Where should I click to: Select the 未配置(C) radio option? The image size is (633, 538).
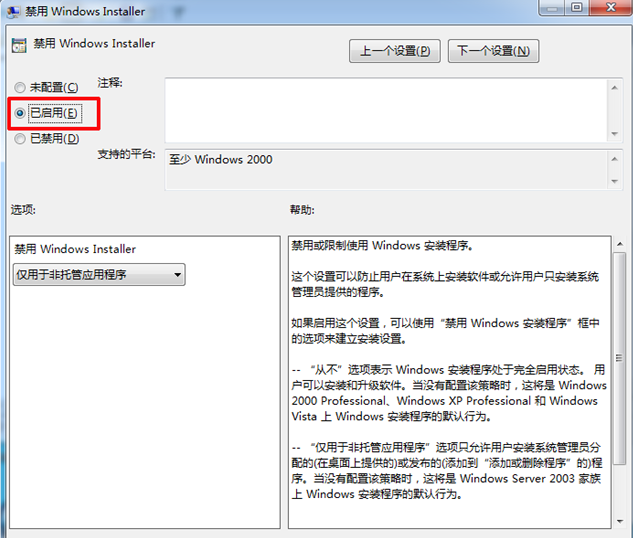click(x=20, y=88)
